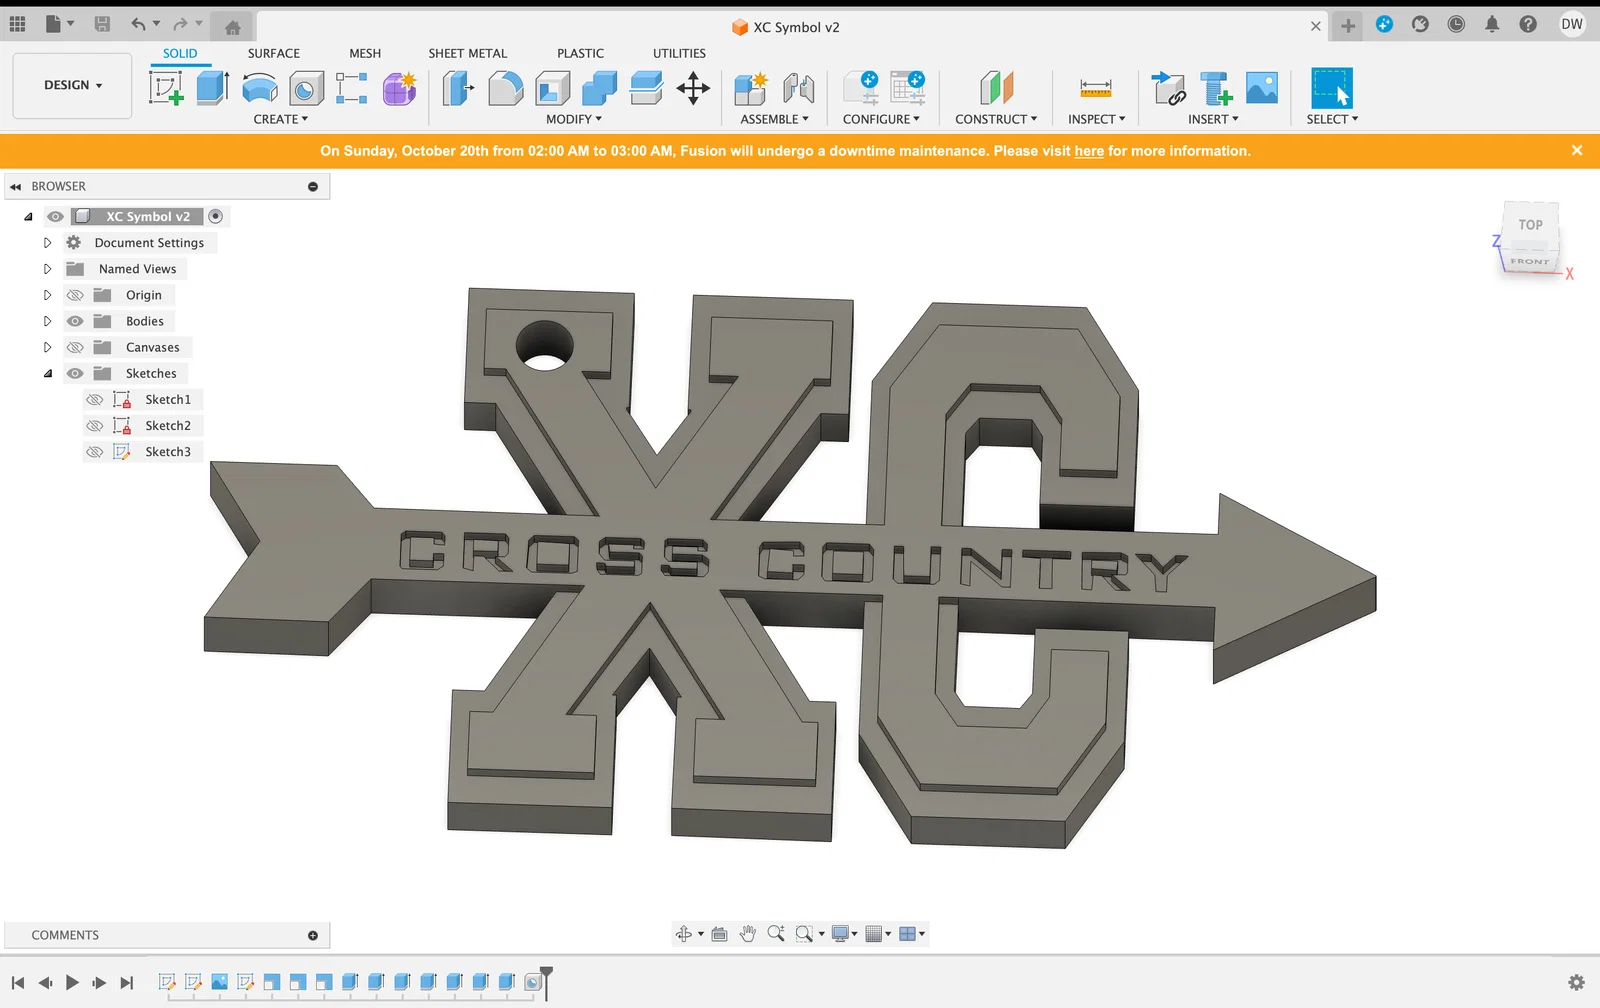This screenshot has height=1008, width=1600.
Task: Click the insert fastener bolt icon
Action: 1215,88
